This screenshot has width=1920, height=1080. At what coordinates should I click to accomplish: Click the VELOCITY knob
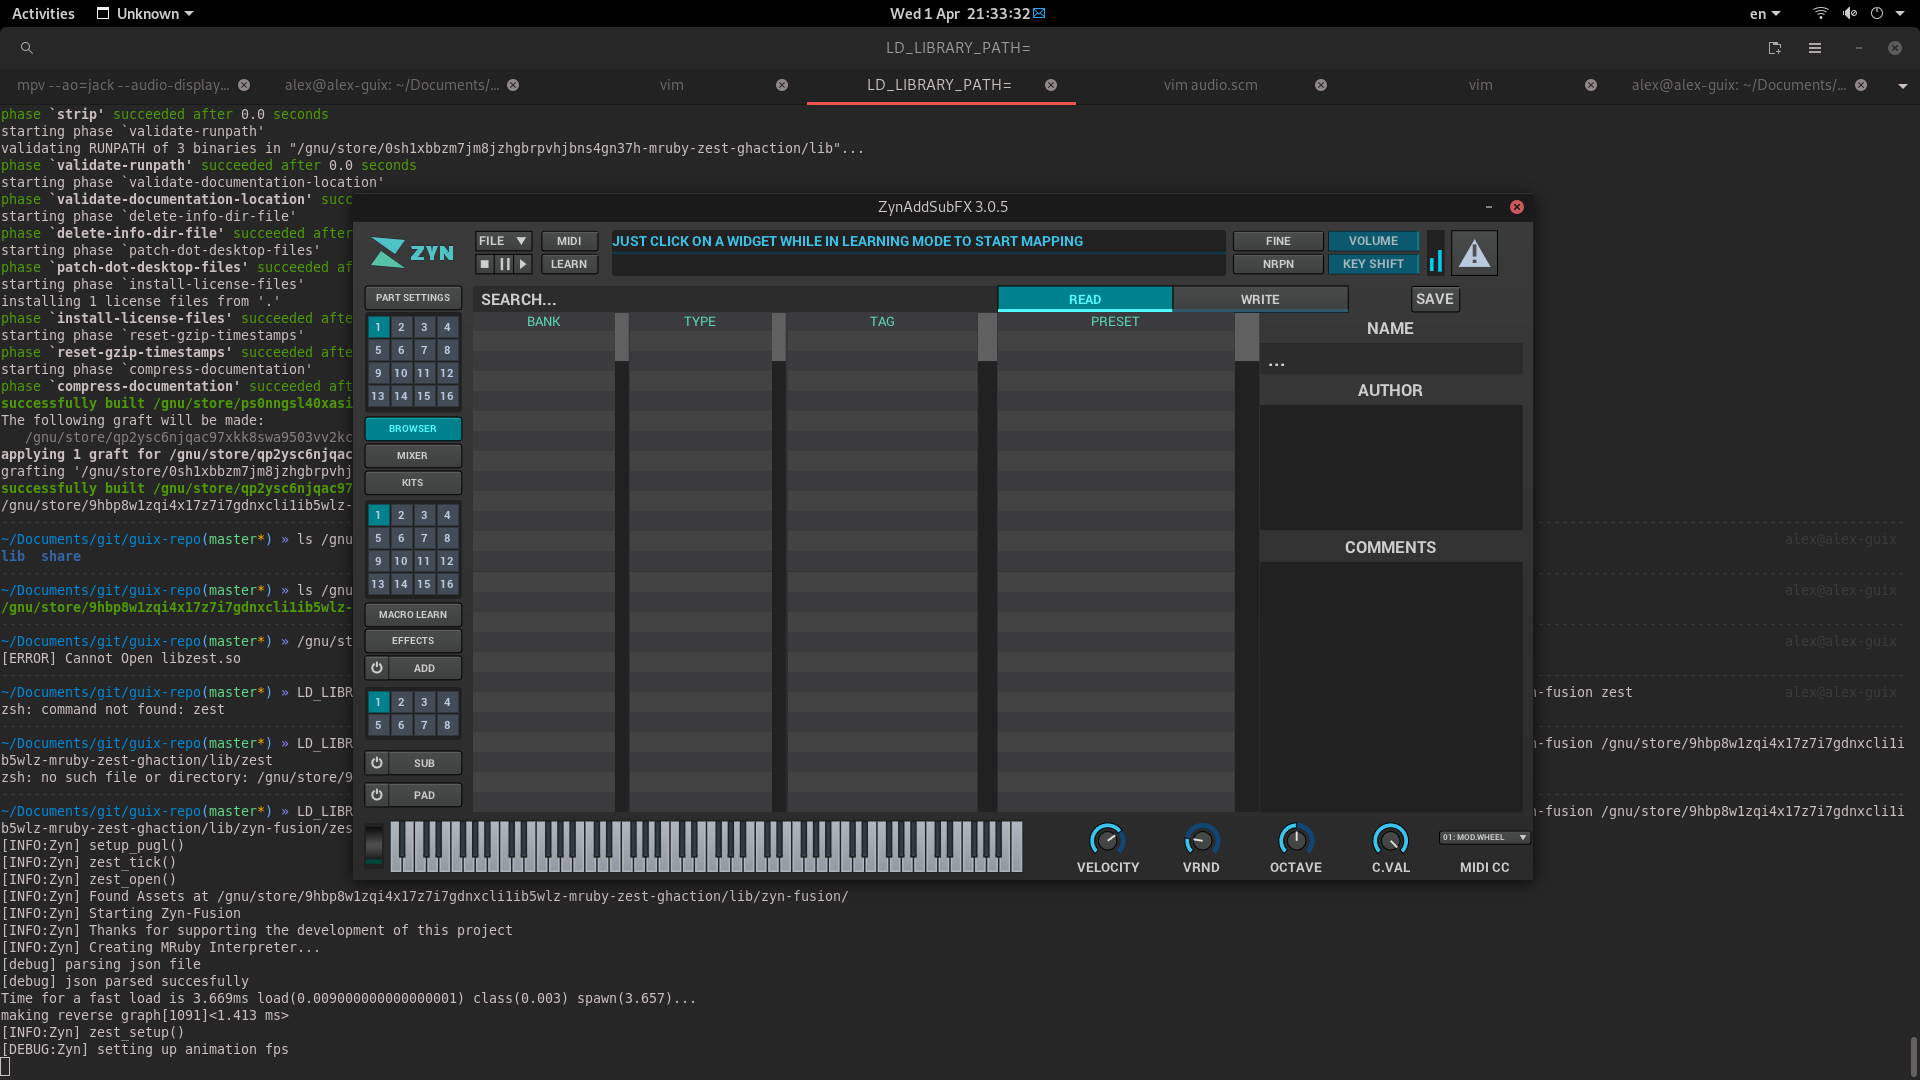pyautogui.click(x=1107, y=840)
